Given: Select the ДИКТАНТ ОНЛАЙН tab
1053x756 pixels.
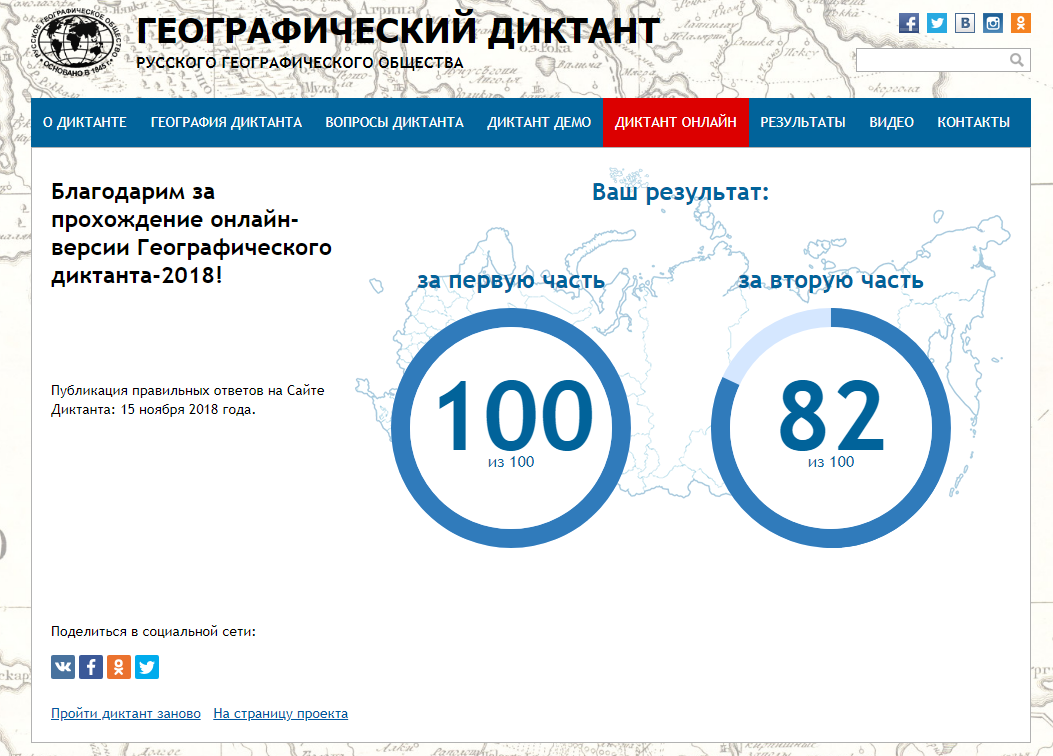Looking at the screenshot, I should 676,122.
